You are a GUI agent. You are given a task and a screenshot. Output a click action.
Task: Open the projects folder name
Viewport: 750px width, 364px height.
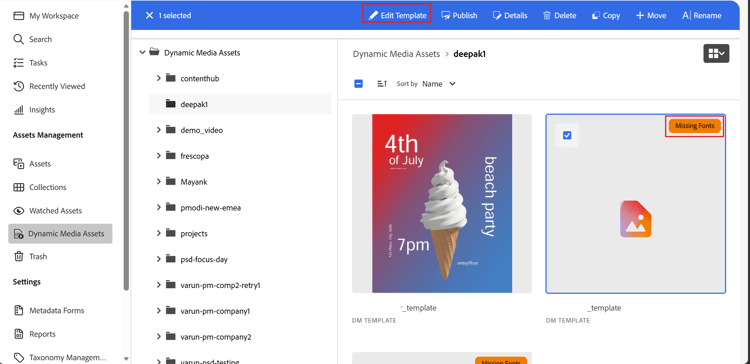[x=194, y=233]
